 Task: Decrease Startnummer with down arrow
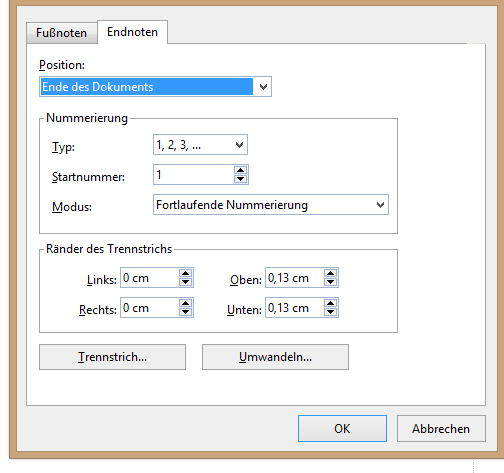(240, 179)
